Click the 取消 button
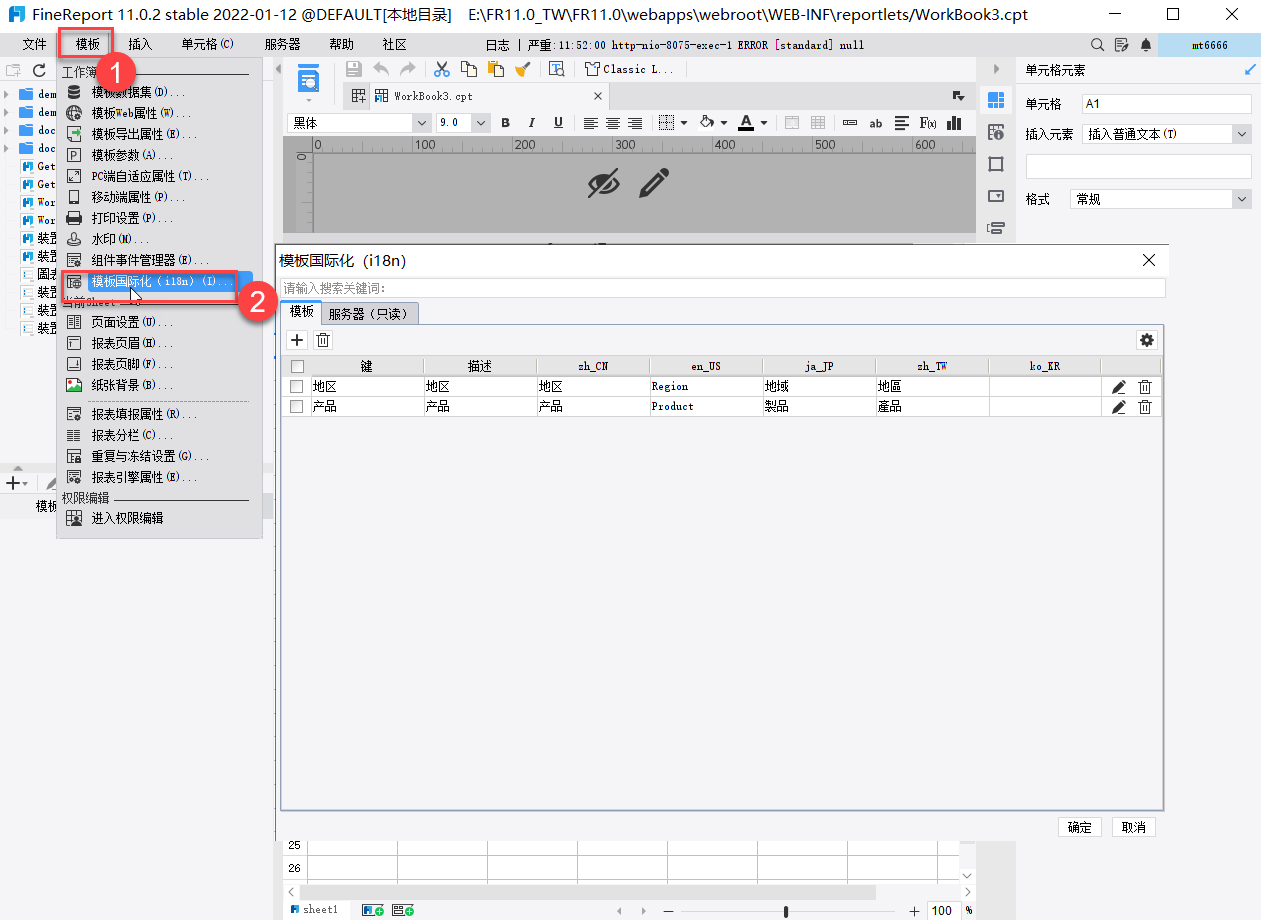This screenshot has width=1261, height=920. tap(1134, 827)
